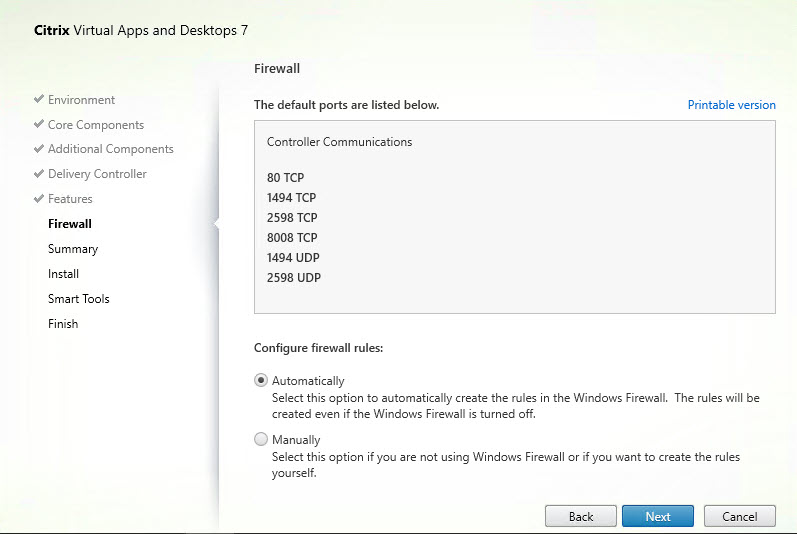Go back with the Back button
The width and height of the screenshot is (797, 534).
click(580, 516)
